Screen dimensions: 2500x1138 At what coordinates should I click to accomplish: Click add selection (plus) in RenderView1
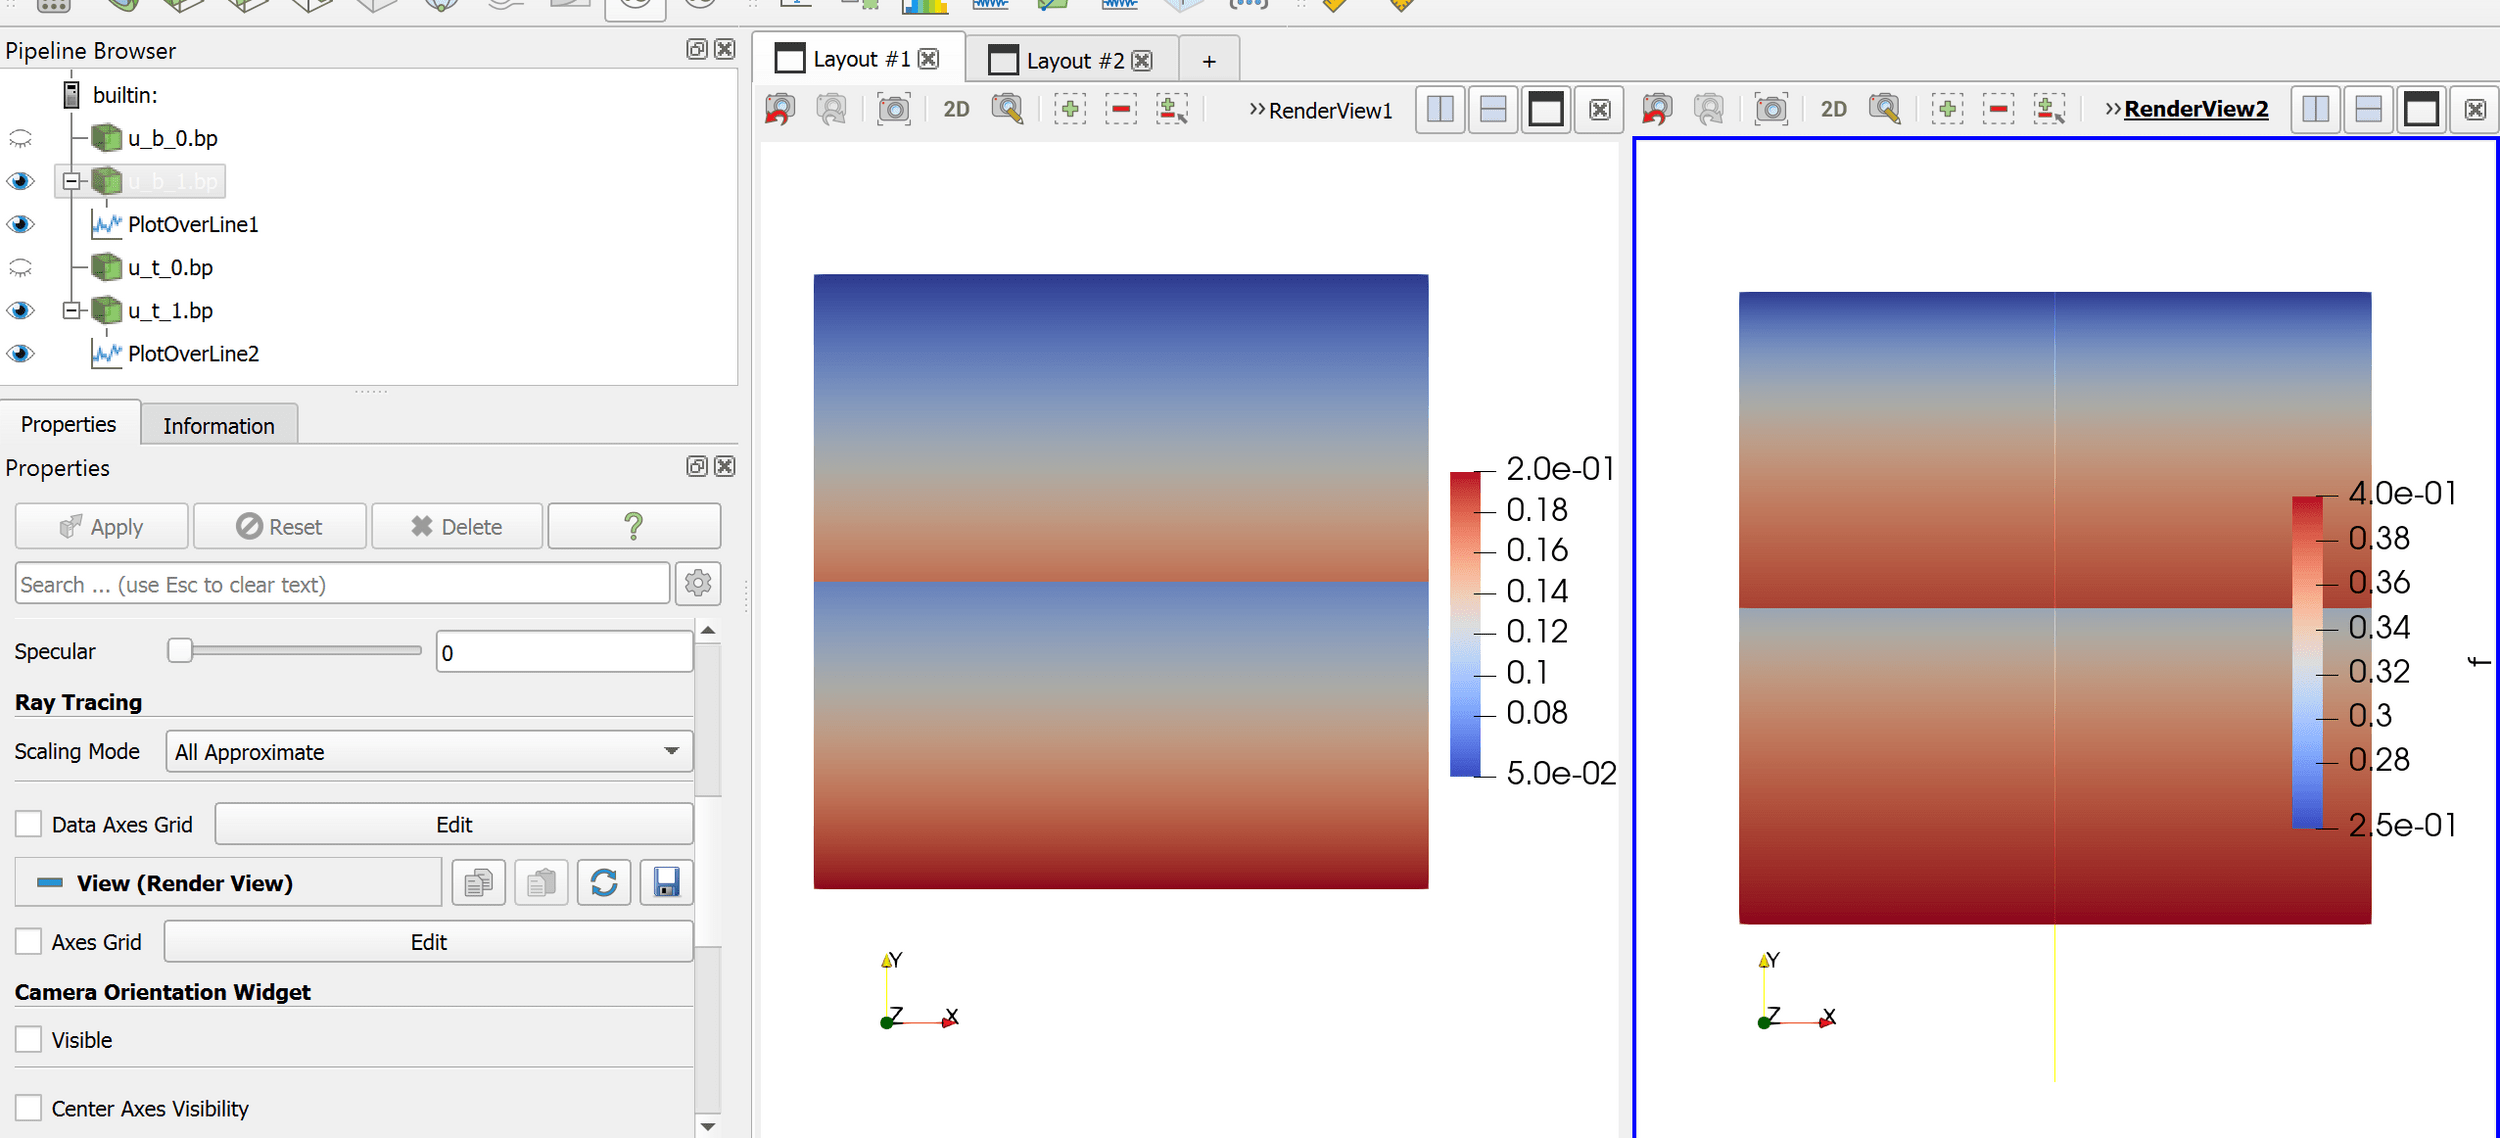tap(1069, 109)
